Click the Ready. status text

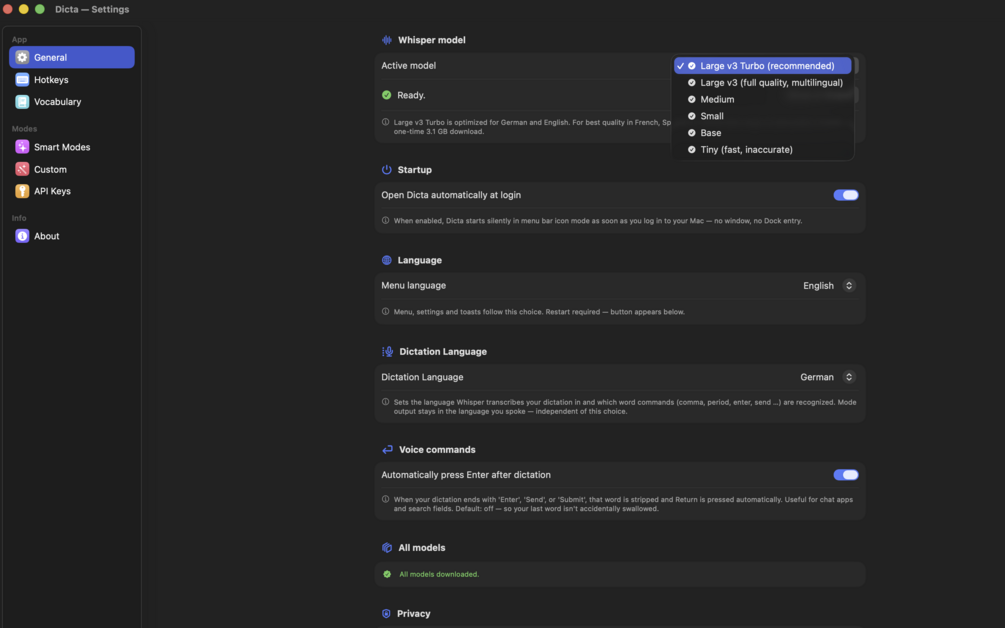(x=411, y=95)
